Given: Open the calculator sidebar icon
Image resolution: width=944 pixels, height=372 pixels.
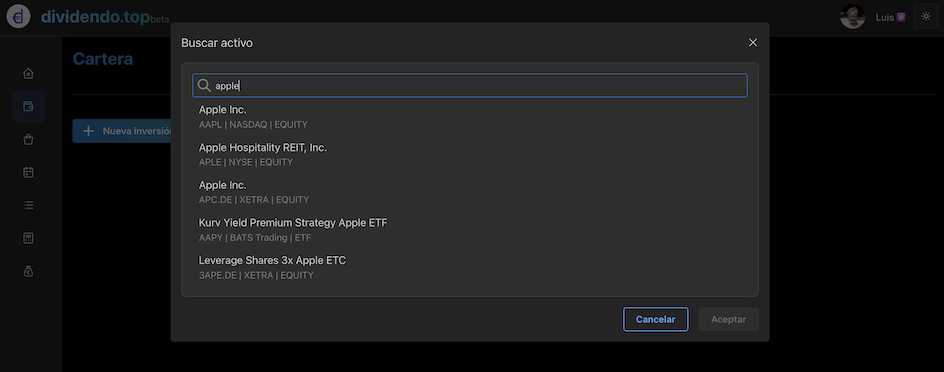Looking at the screenshot, I should coord(28,238).
